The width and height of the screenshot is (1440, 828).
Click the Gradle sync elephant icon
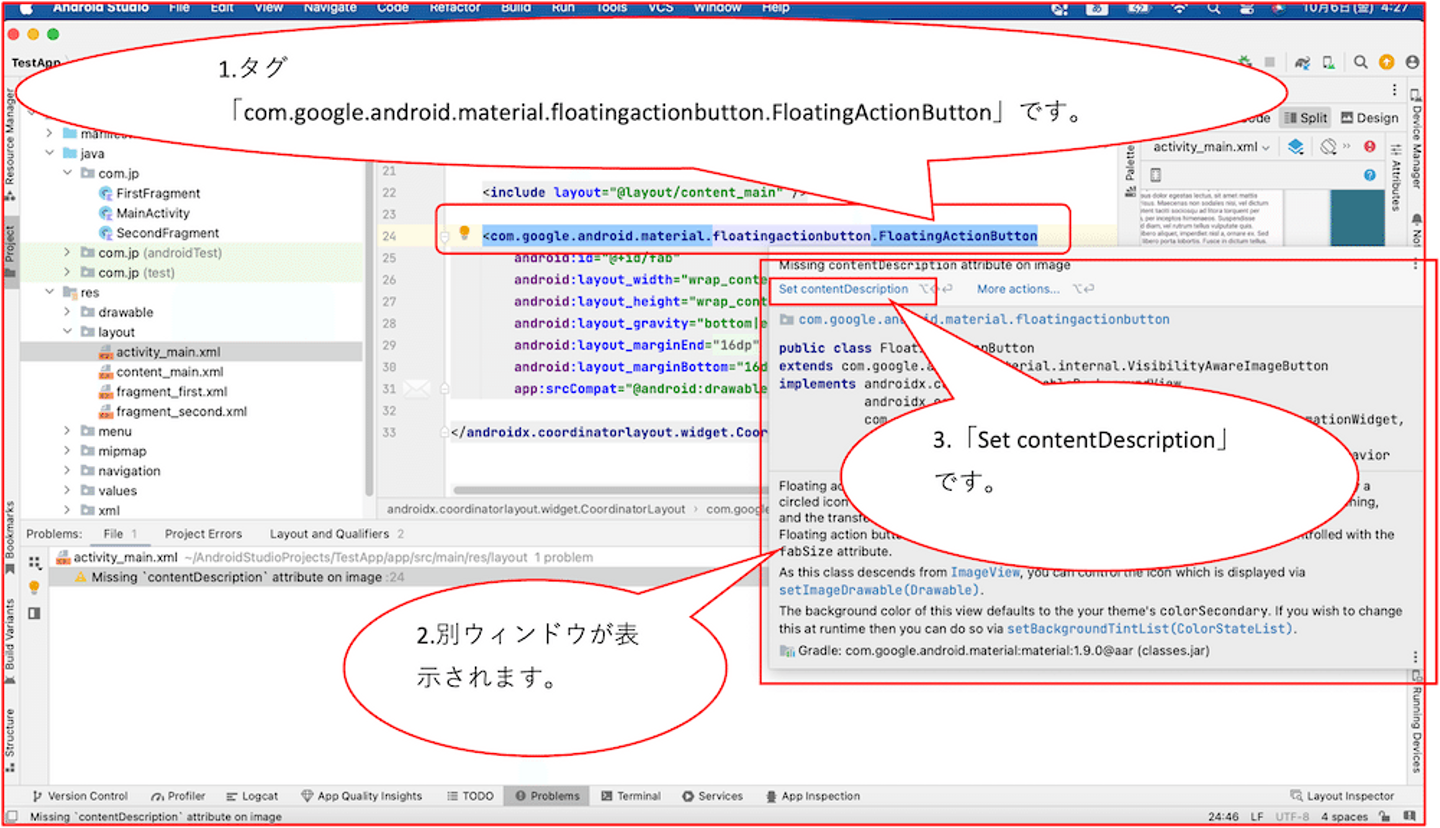coord(1302,62)
